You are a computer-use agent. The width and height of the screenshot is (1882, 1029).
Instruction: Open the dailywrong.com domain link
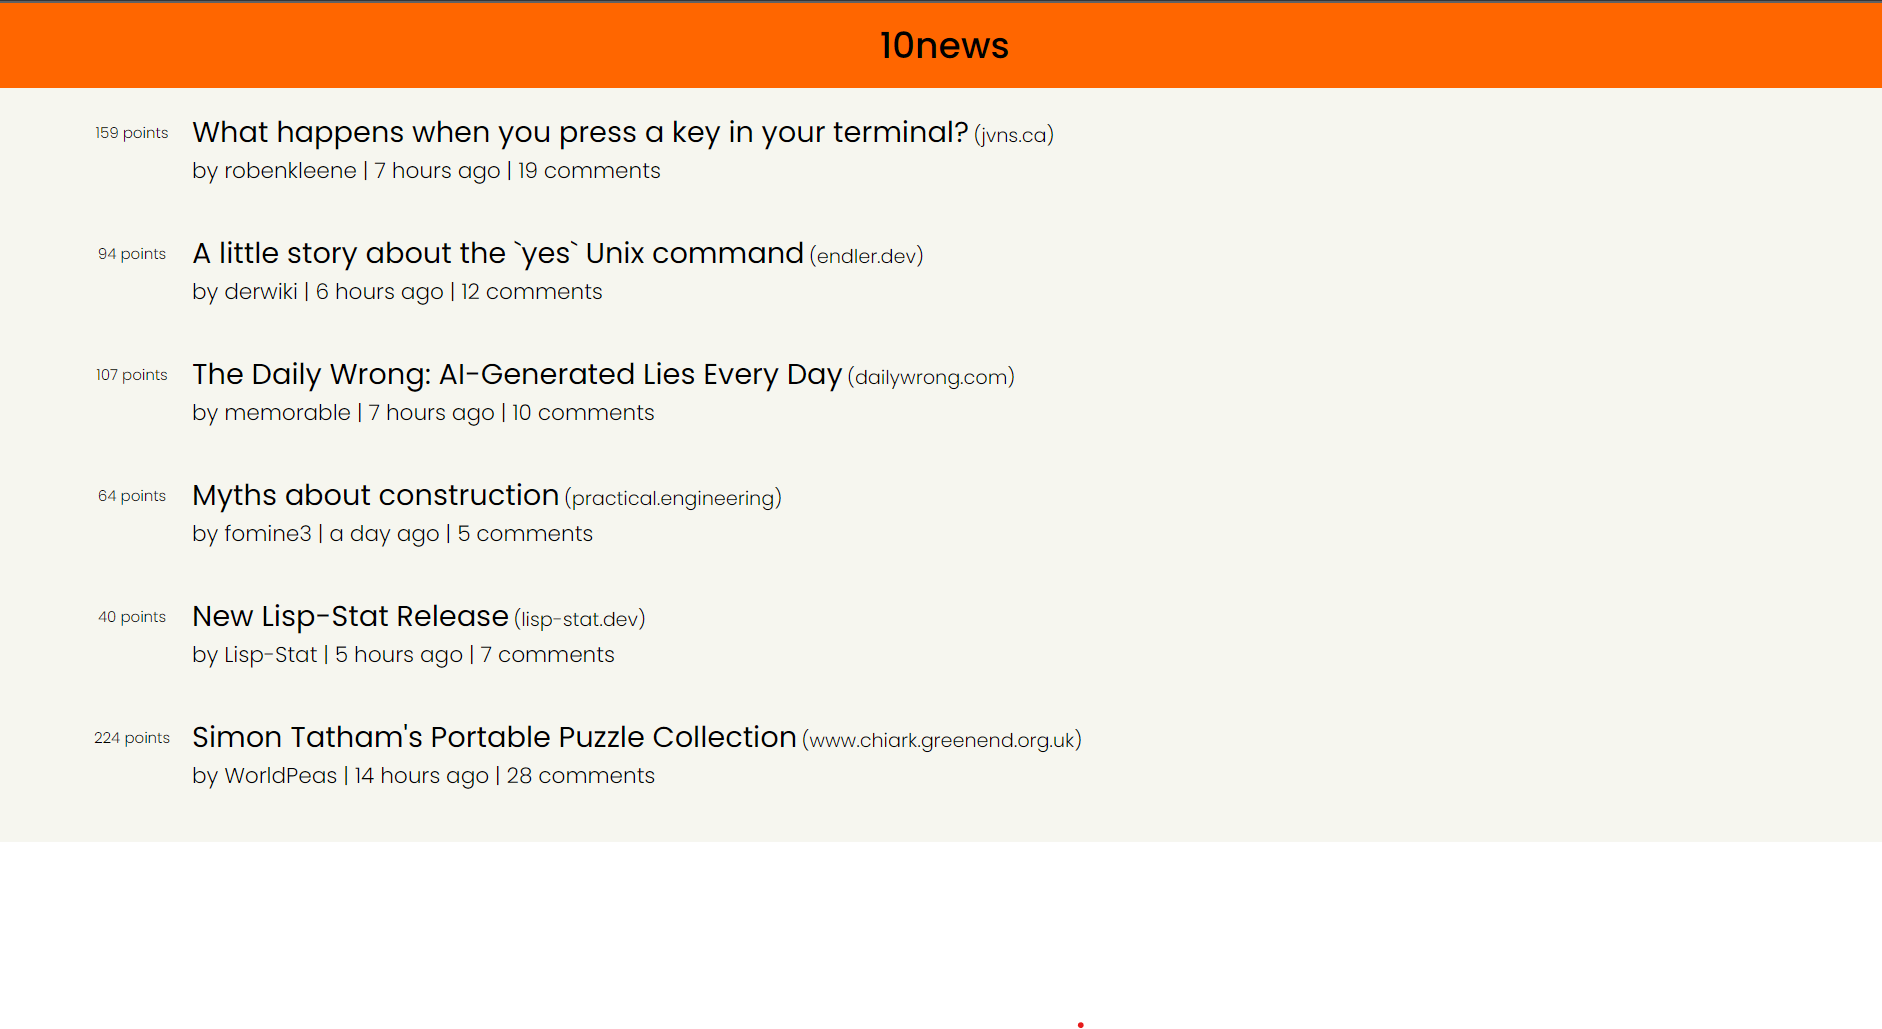pos(931,377)
